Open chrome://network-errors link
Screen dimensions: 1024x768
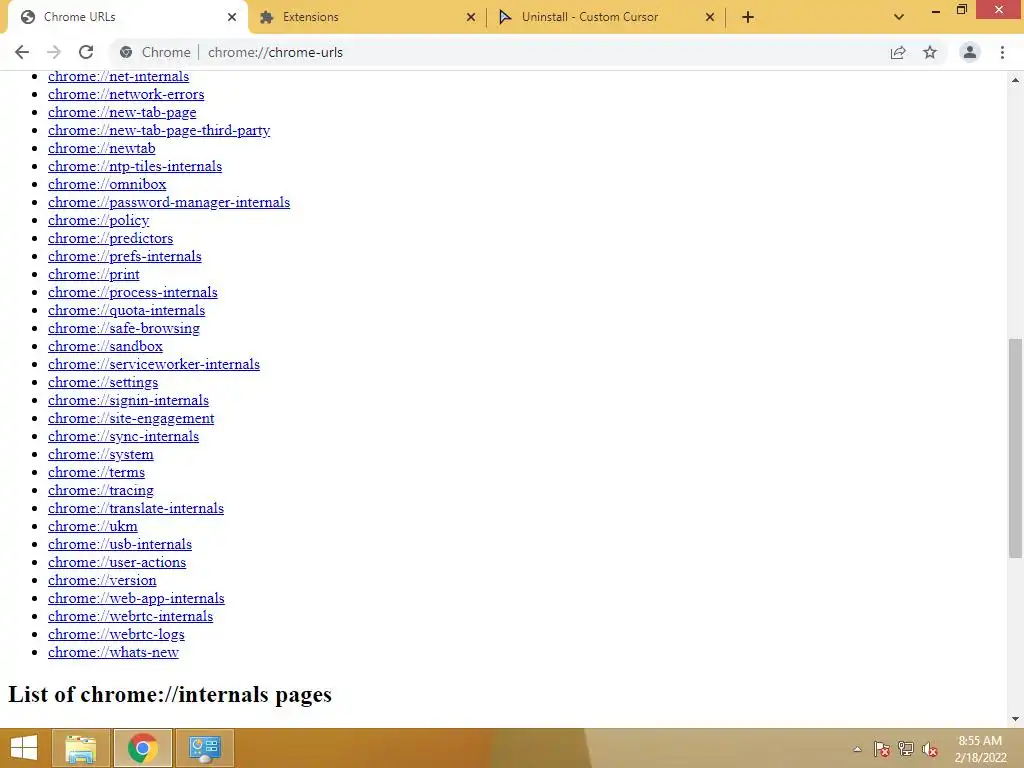tap(126, 94)
